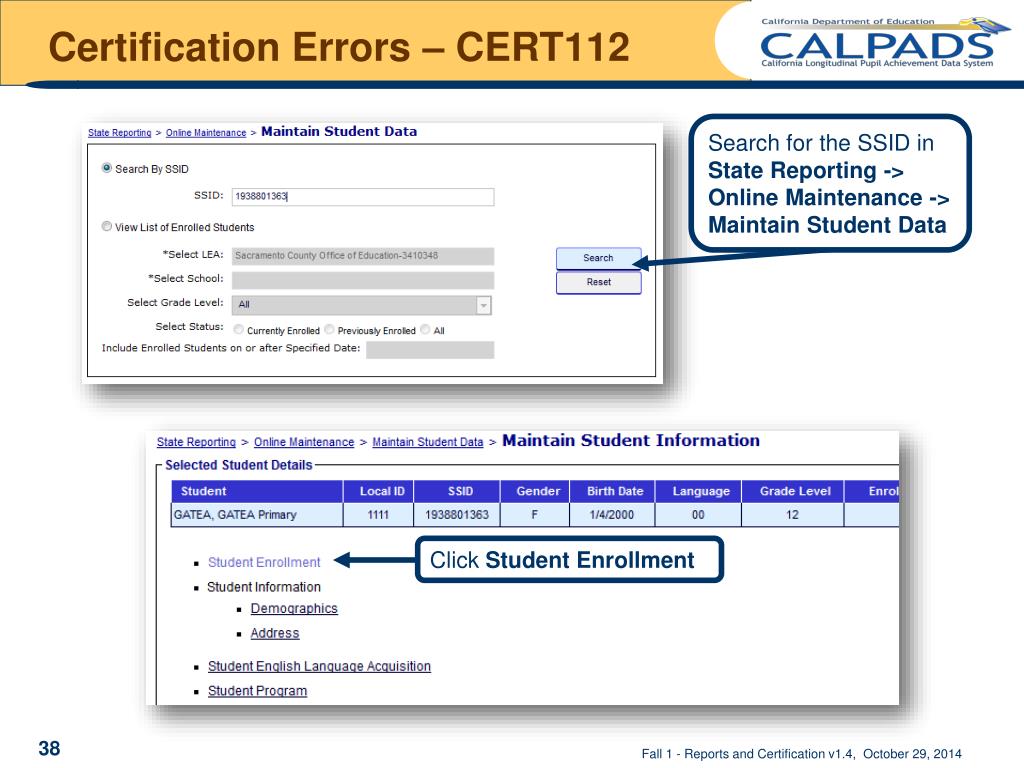This screenshot has height=768, width=1024.
Task: Click the Student Information list item
Action: click(x=264, y=587)
